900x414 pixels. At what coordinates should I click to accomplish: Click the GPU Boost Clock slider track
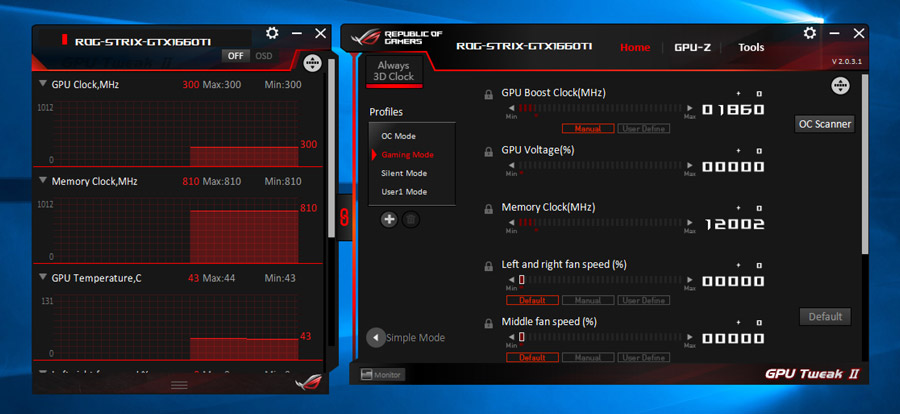point(600,108)
